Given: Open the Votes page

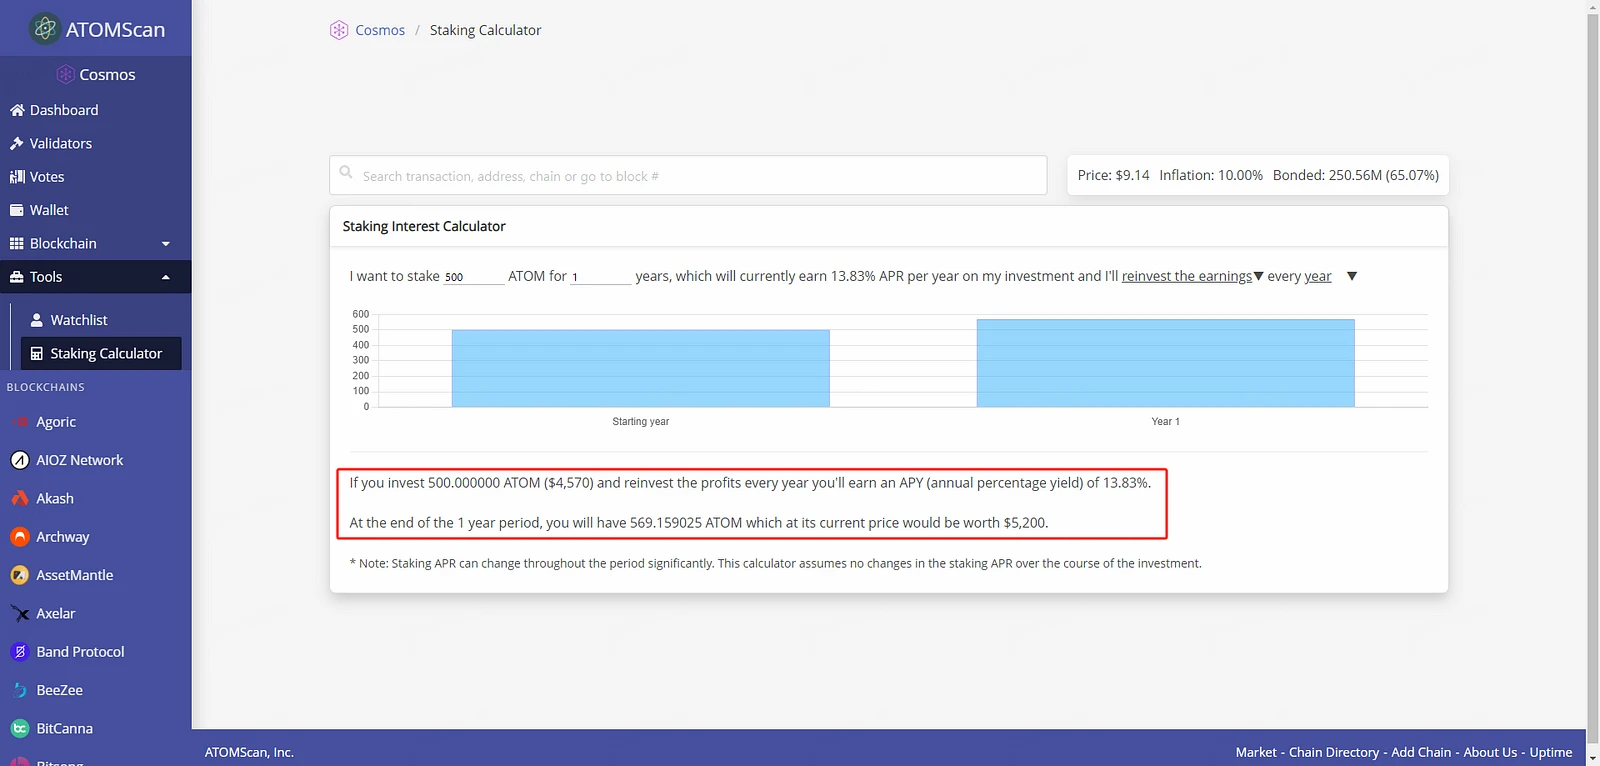Looking at the screenshot, I should pos(46,177).
